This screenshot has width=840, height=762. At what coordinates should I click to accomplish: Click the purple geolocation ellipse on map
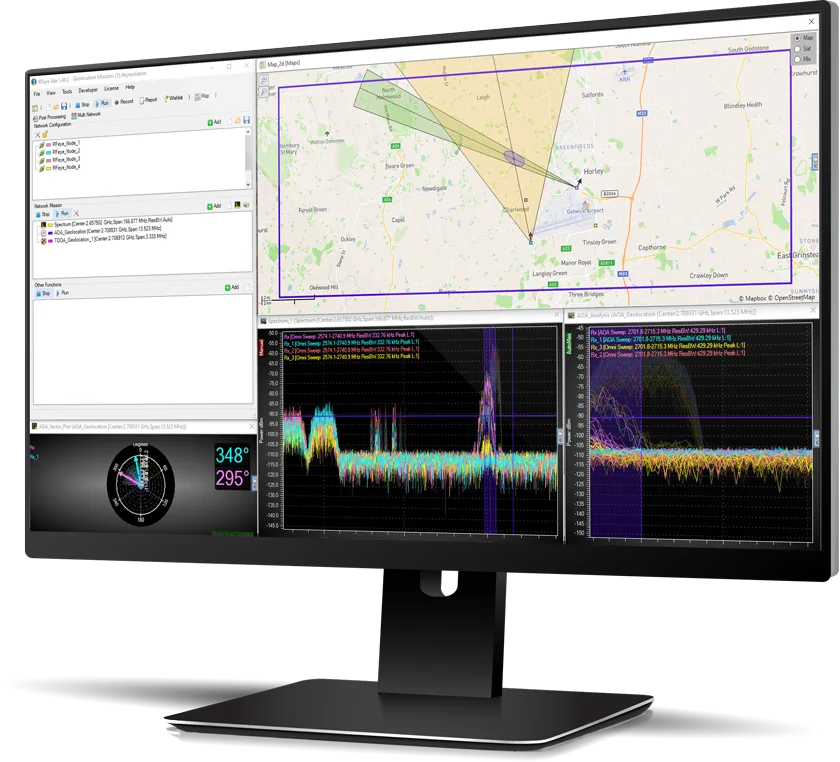(x=514, y=158)
